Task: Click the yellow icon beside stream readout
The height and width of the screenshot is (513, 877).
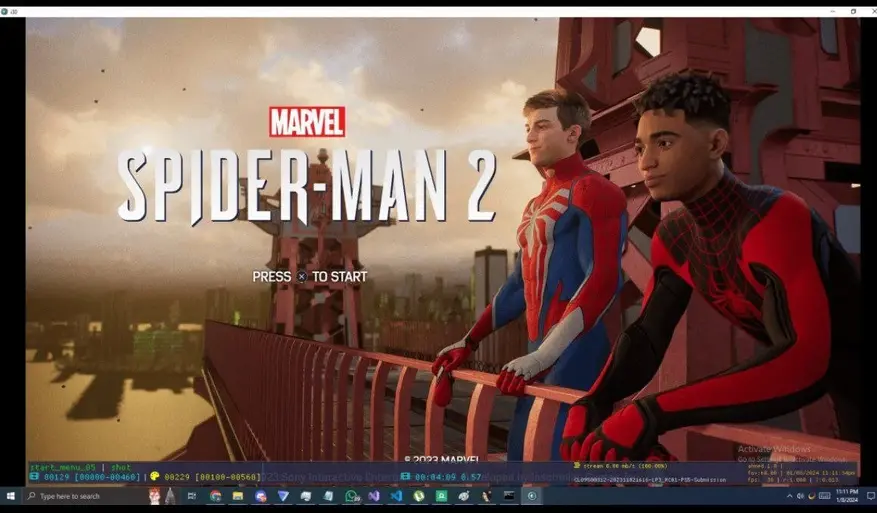Action: coord(577,465)
